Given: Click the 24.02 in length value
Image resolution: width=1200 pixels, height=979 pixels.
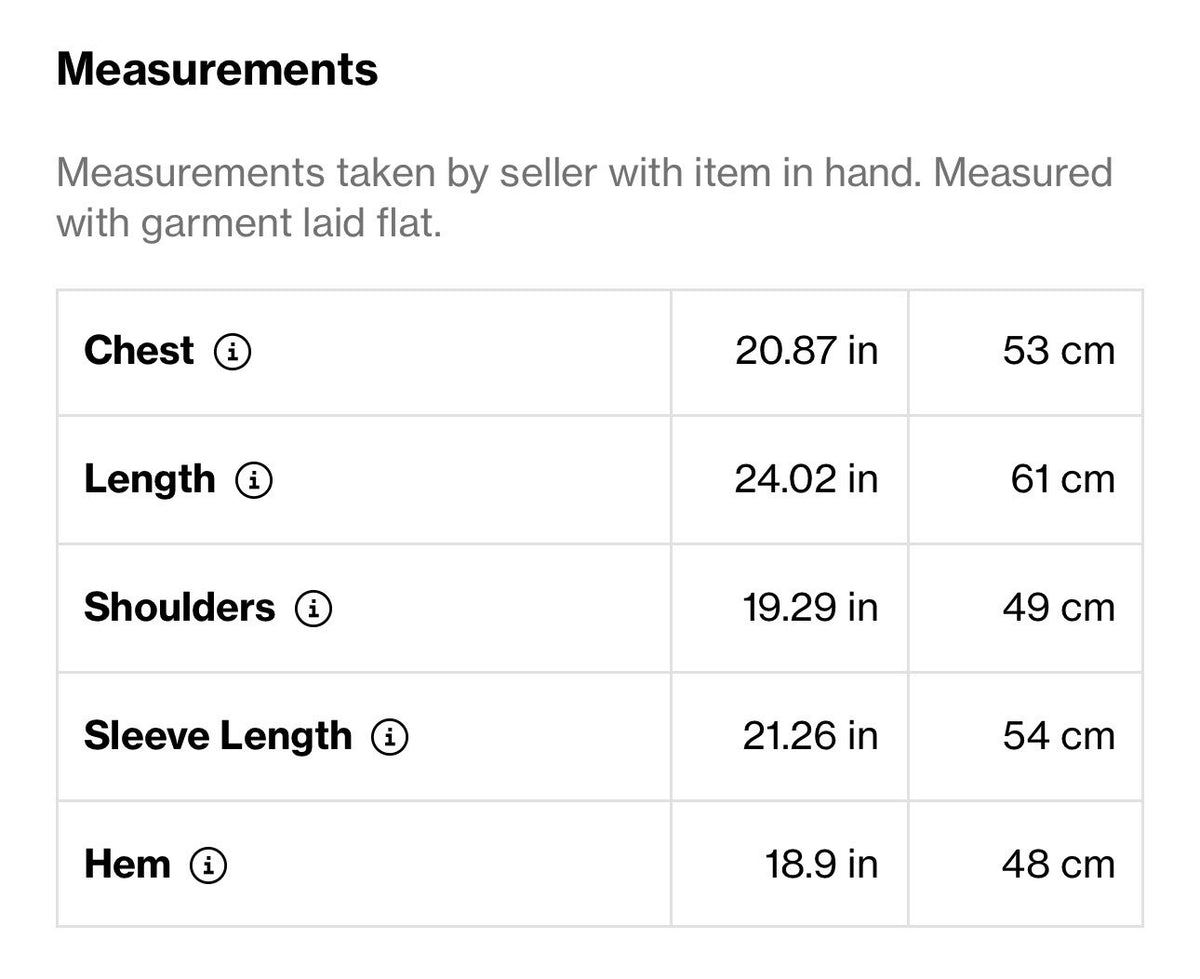Looking at the screenshot, I should coord(806,480).
